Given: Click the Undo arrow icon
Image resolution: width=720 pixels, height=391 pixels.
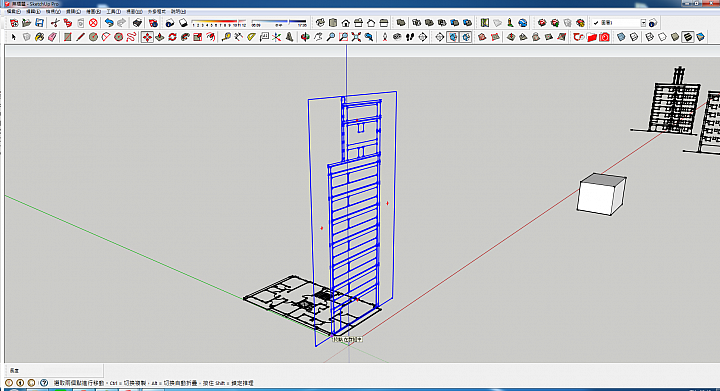Looking at the screenshot, I should pos(109,22).
